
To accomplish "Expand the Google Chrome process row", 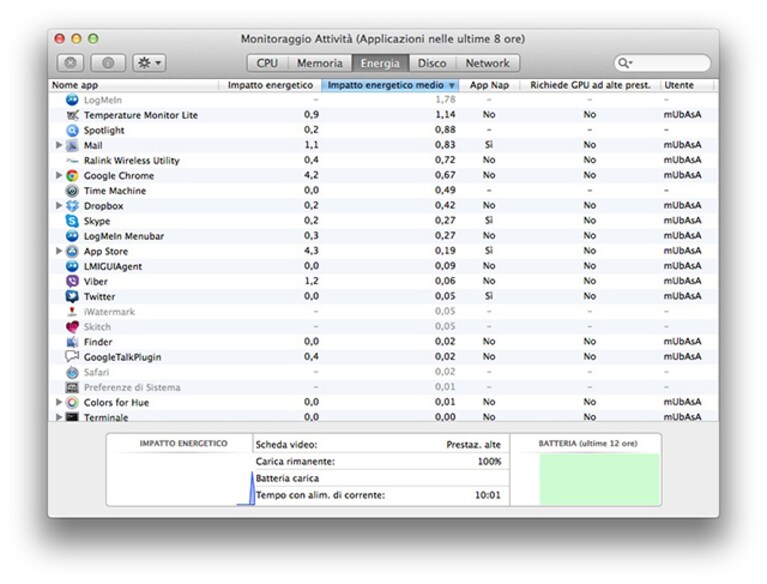I will coord(59,175).
